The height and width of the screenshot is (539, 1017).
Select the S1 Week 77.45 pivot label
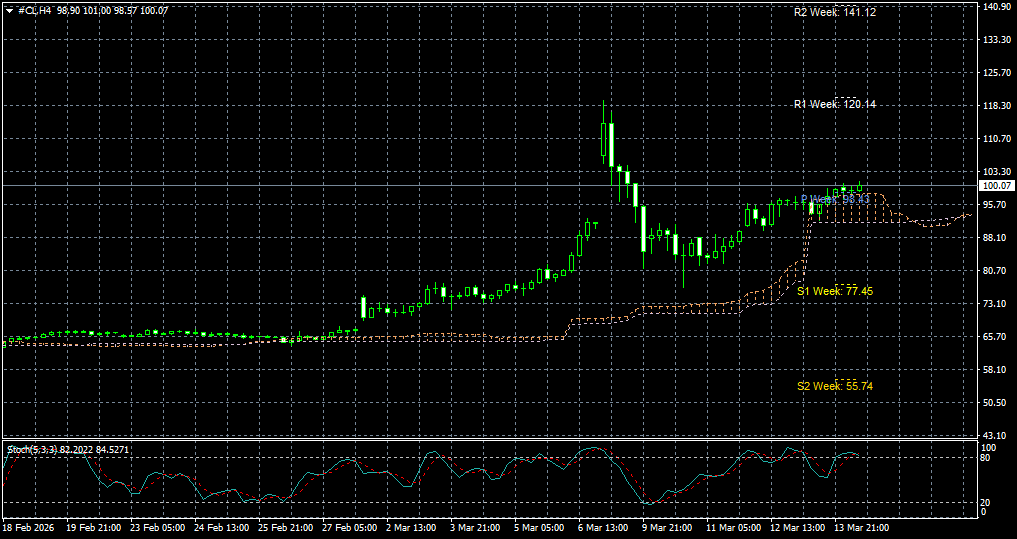(x=835, y=291)
